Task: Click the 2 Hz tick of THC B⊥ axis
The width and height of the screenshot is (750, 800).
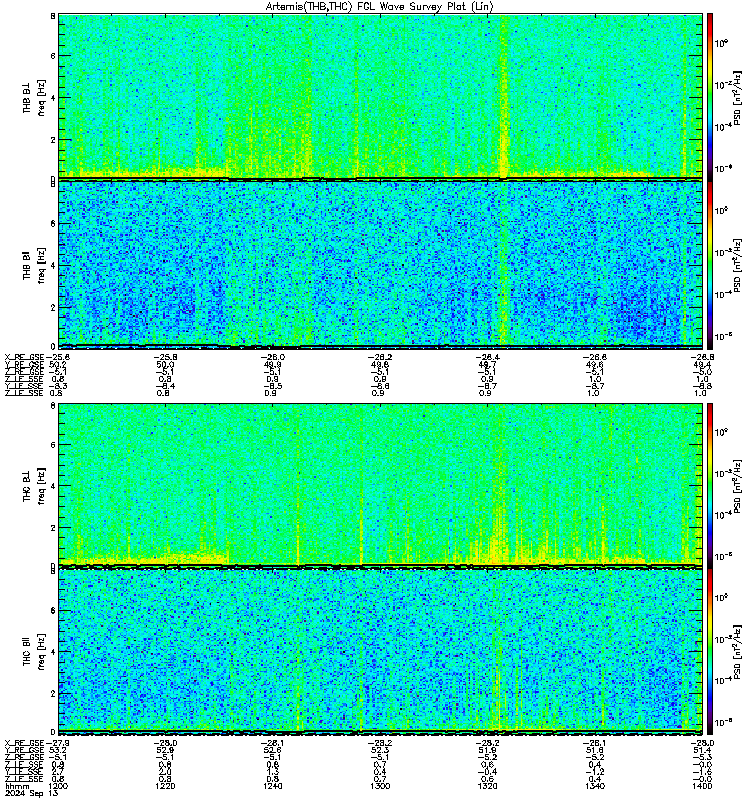Action: coord(53,528)
